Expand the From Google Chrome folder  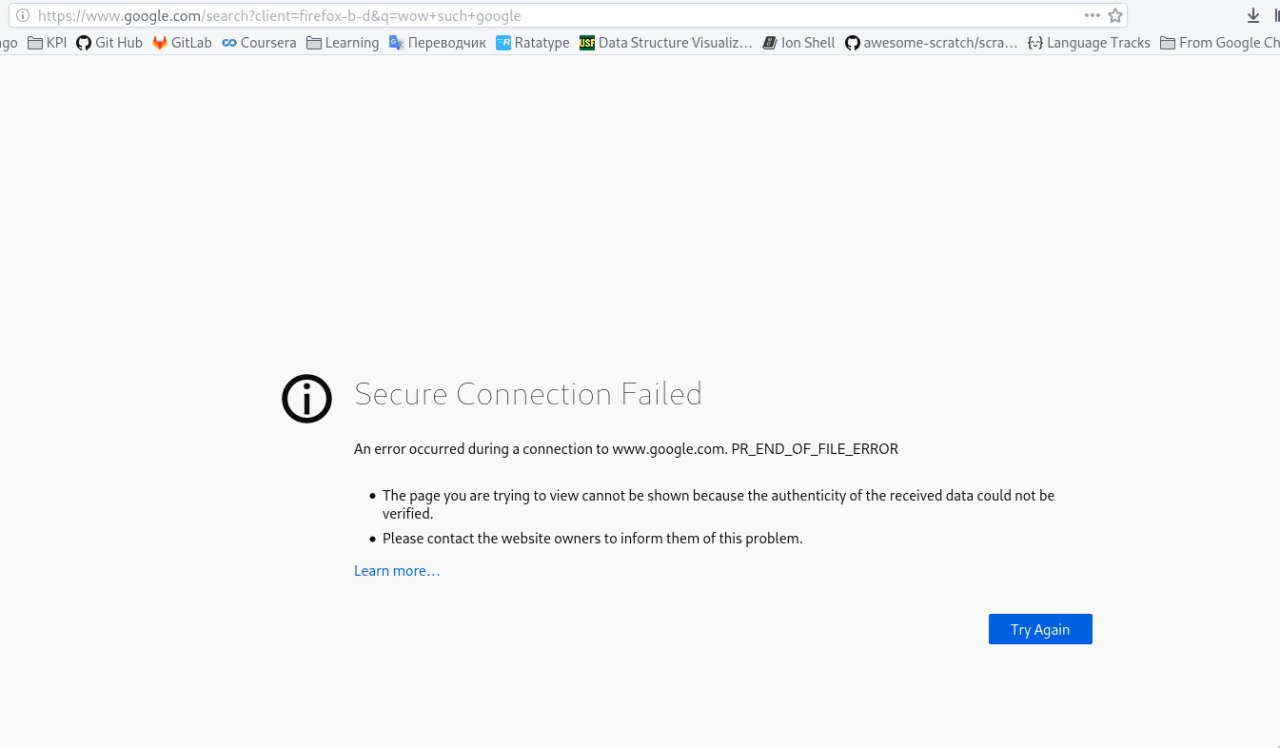point(1220,43)
